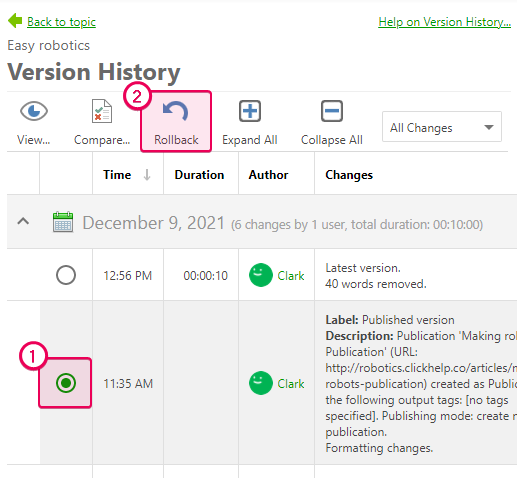Click the green back arrow icon
Viewport: 517px width, 478px height.
15,21
